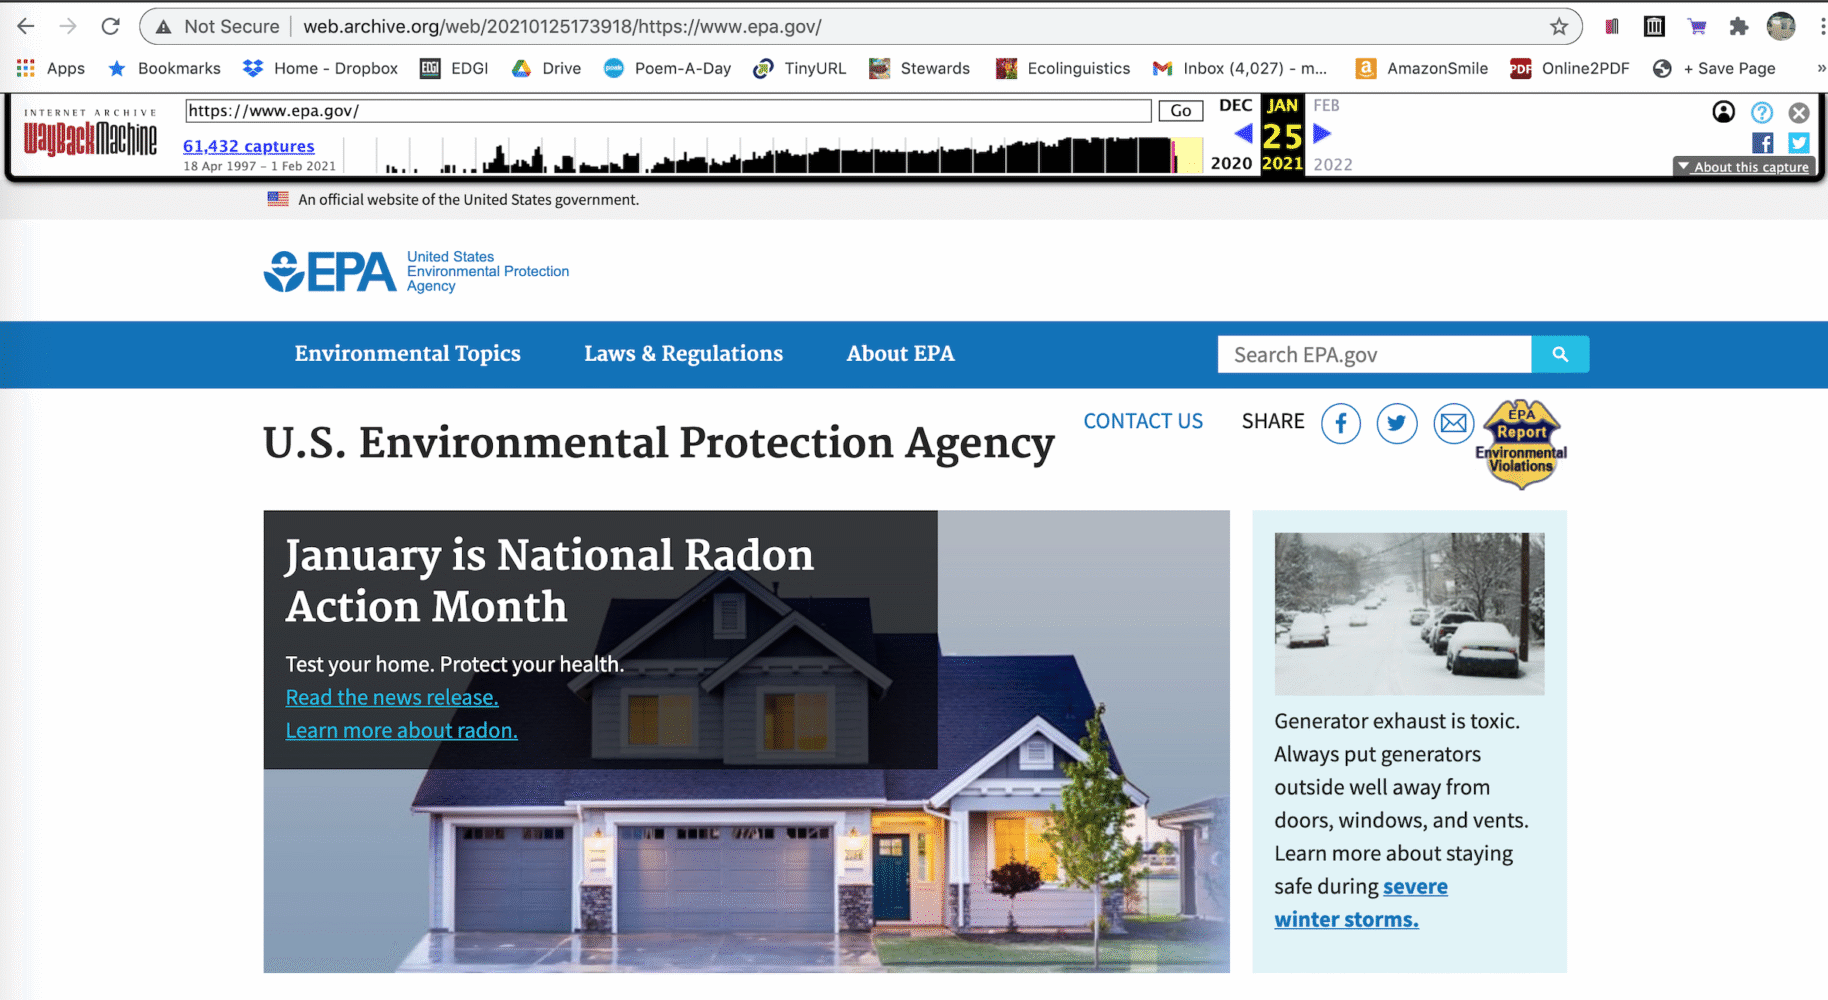Reload the page in browser

pos(110,27)
